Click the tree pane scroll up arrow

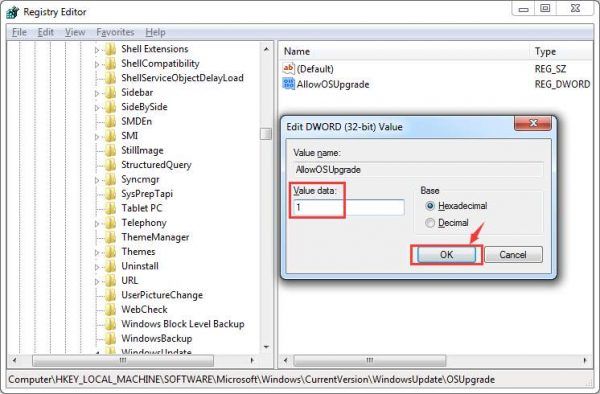pos(266,49)
